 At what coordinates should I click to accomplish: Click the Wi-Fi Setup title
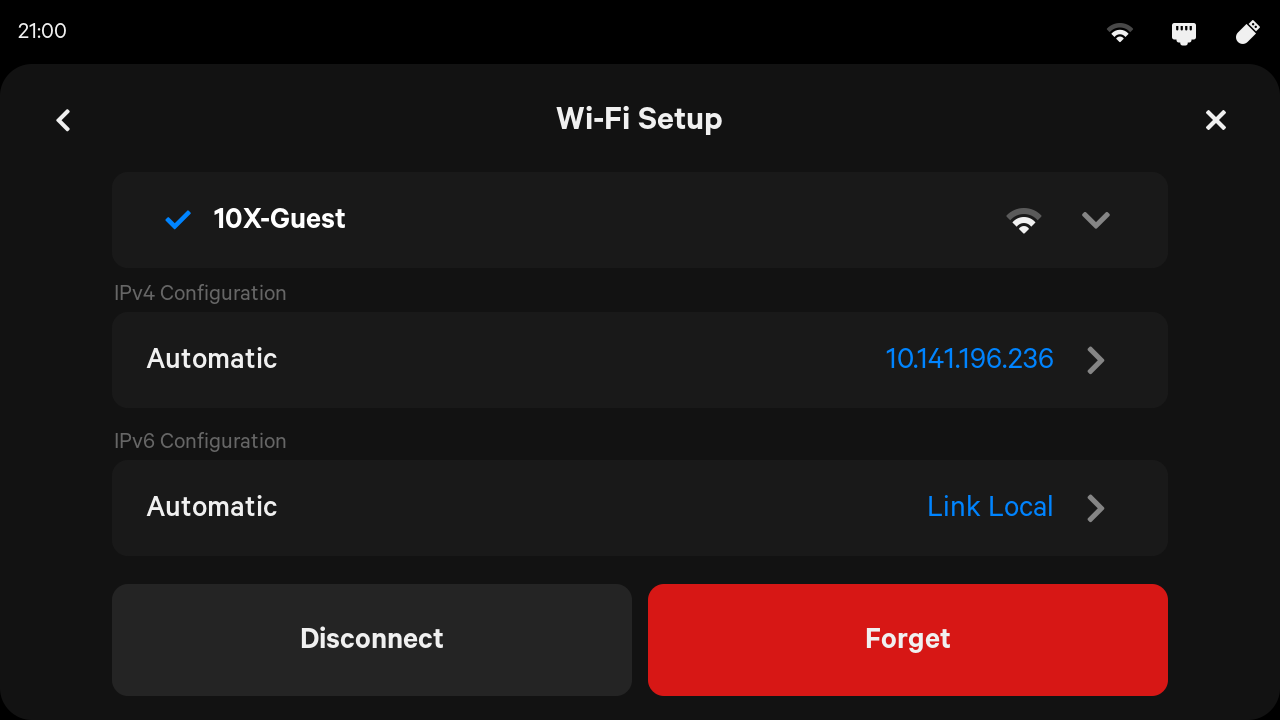coord(639,119)
